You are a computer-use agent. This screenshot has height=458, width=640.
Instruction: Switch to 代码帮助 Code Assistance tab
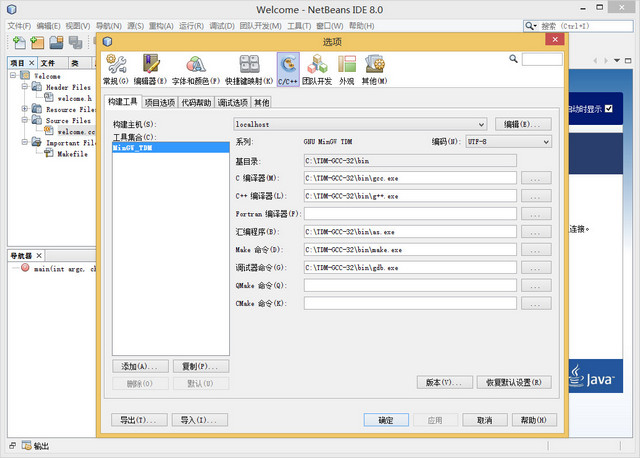coord(196,102)
